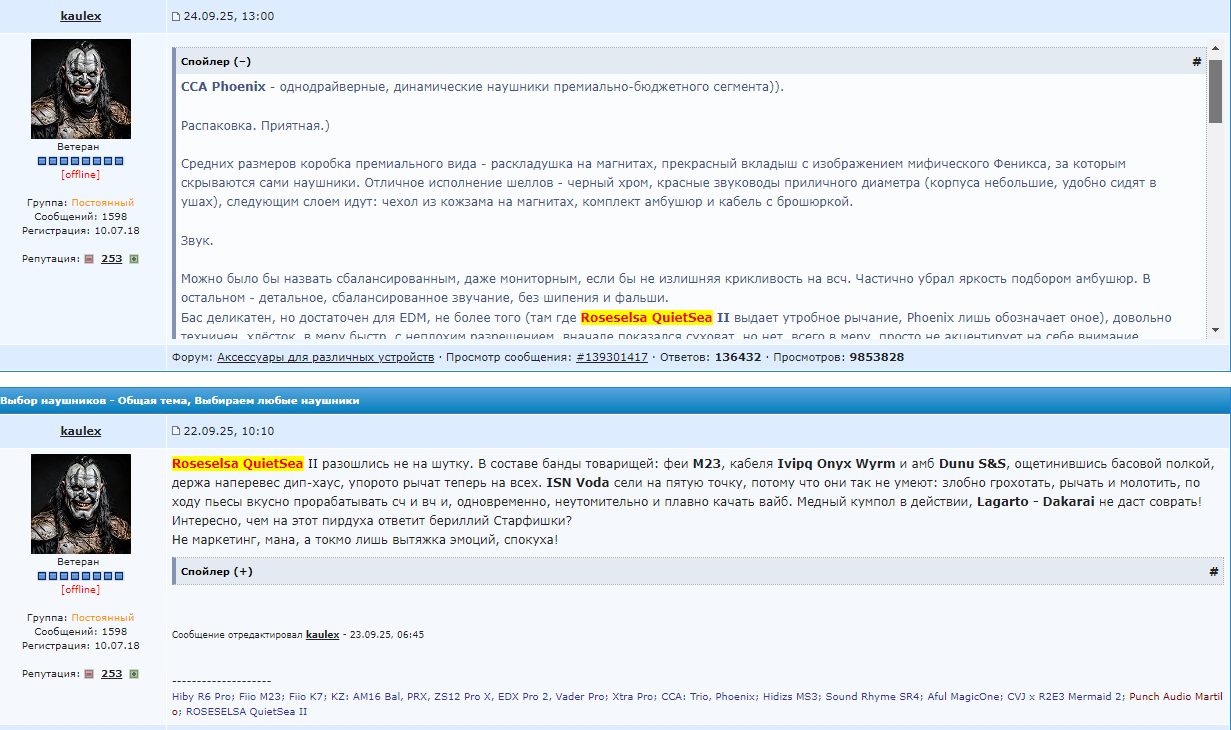Click edit timestamp 23.09.25, 06:45
The image size is (1231, 730).
click(385, 635)
